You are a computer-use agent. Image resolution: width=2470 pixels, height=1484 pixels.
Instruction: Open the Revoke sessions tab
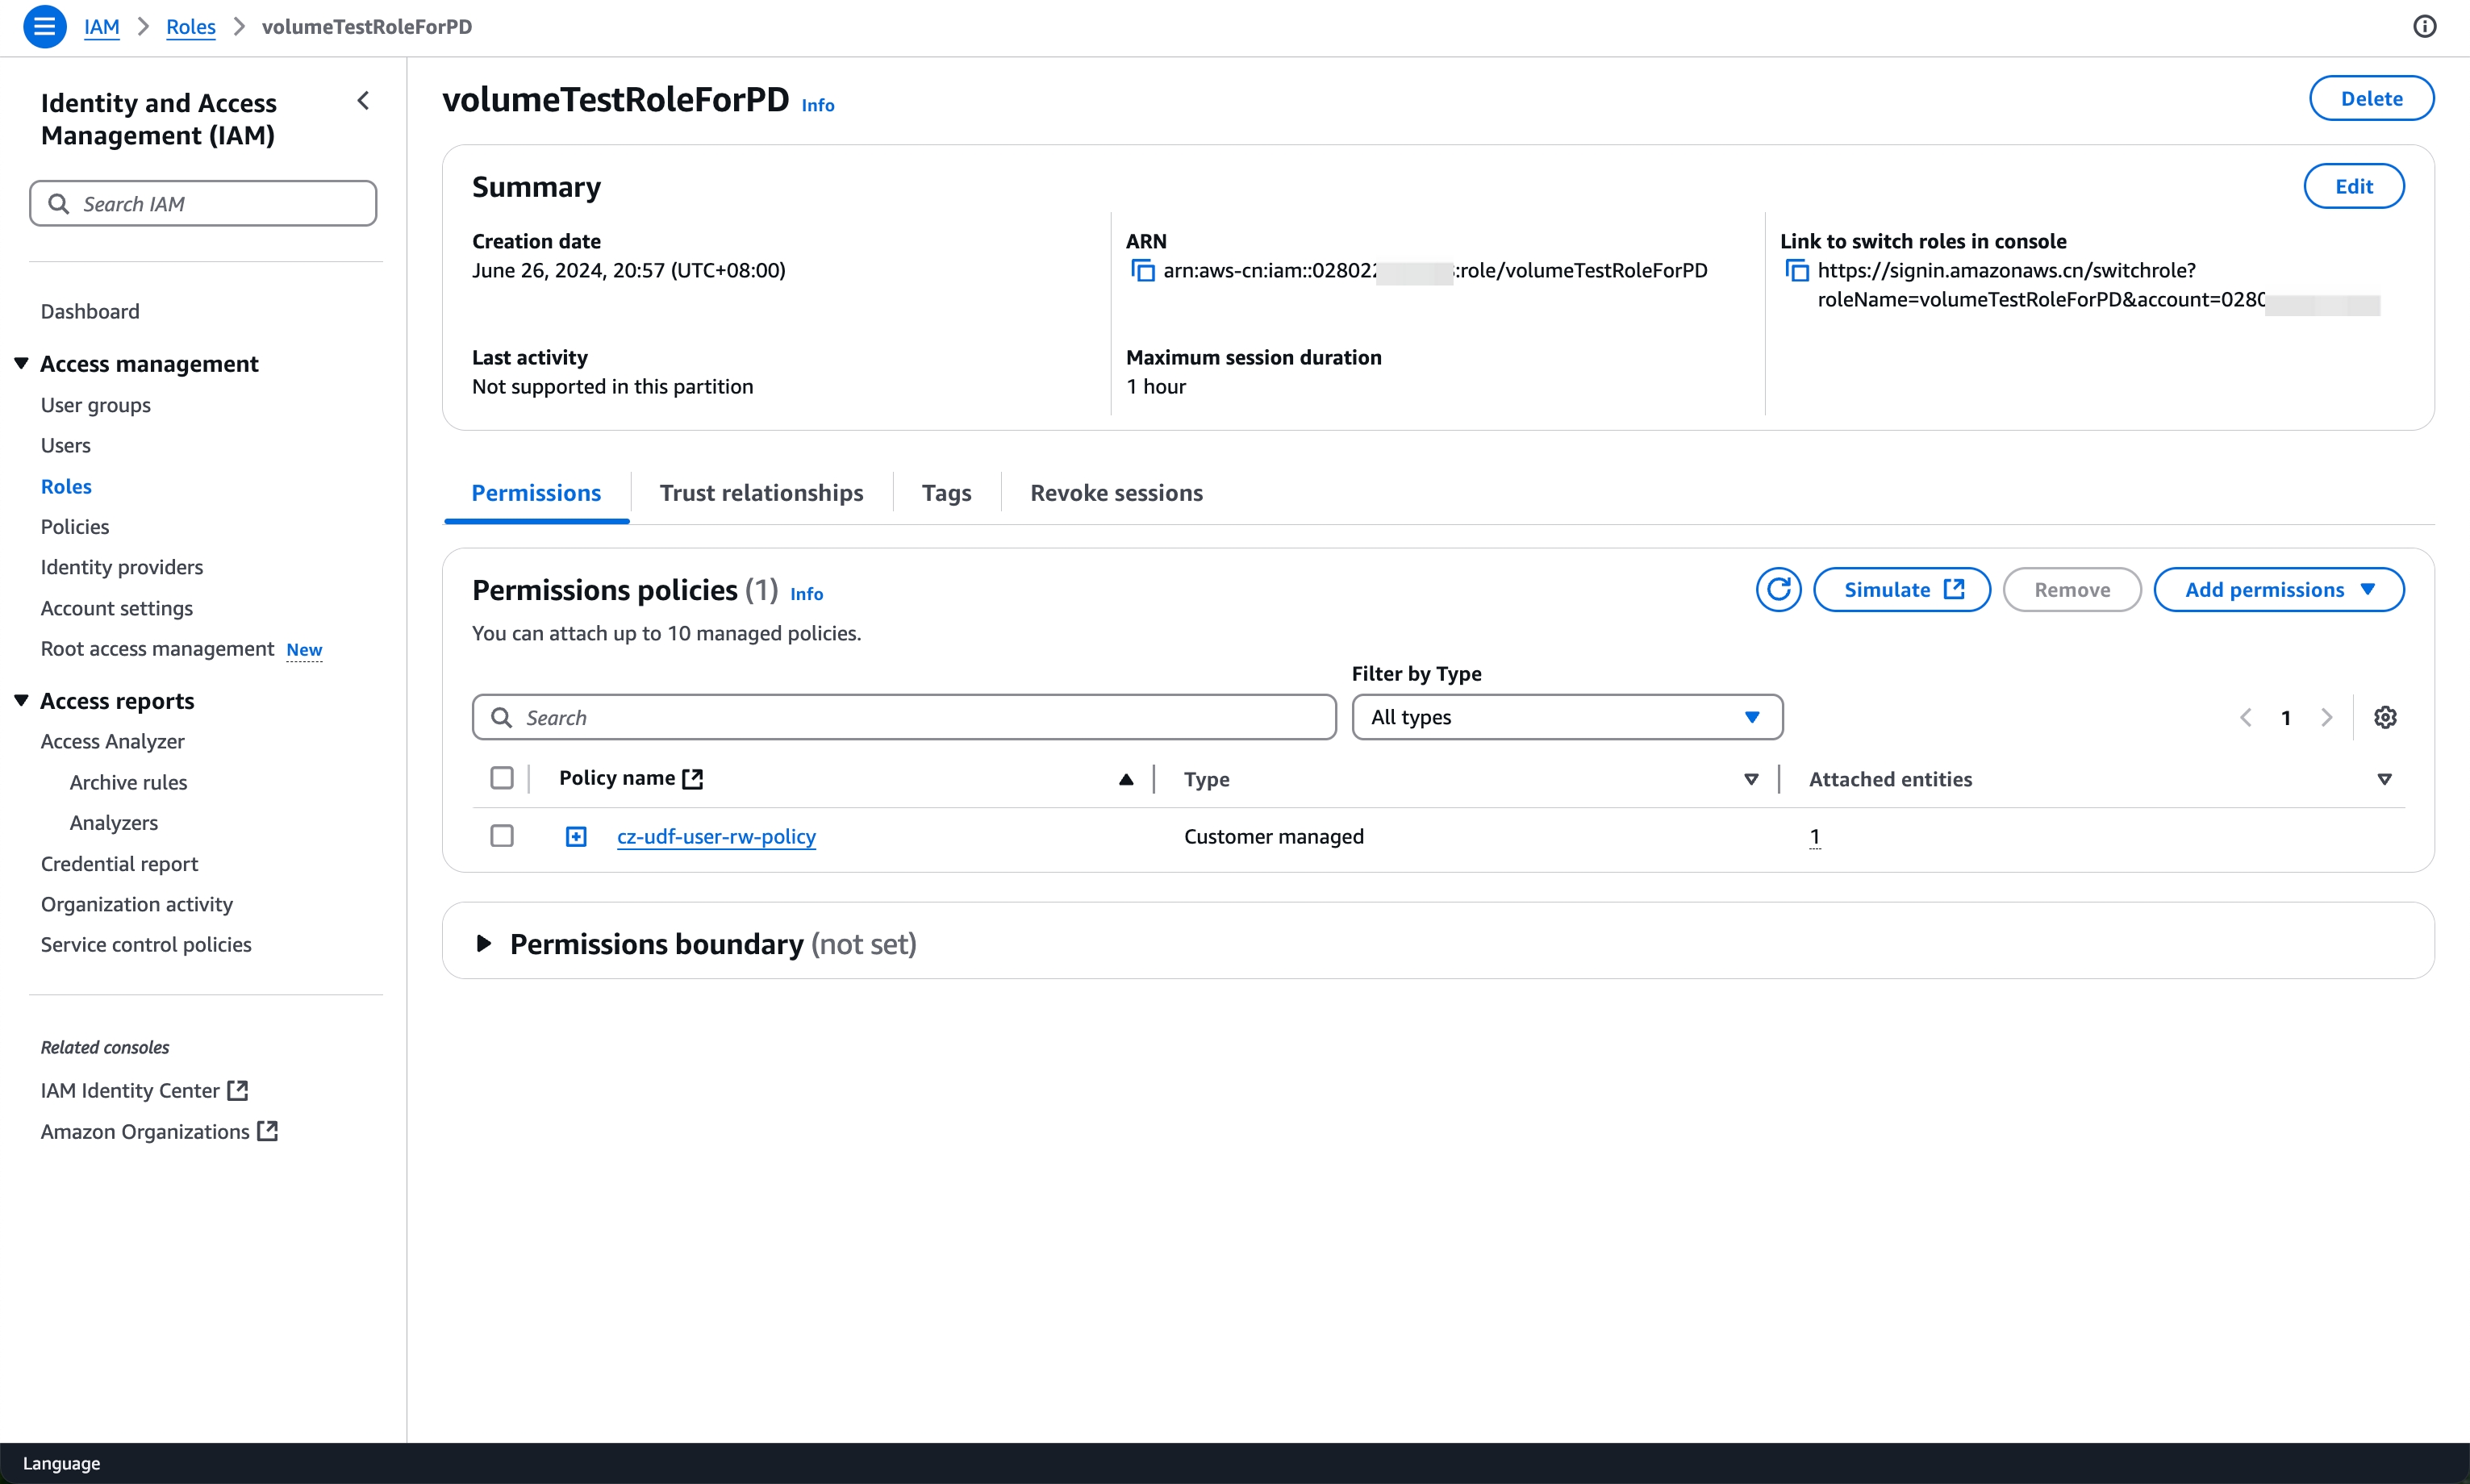1116,493
